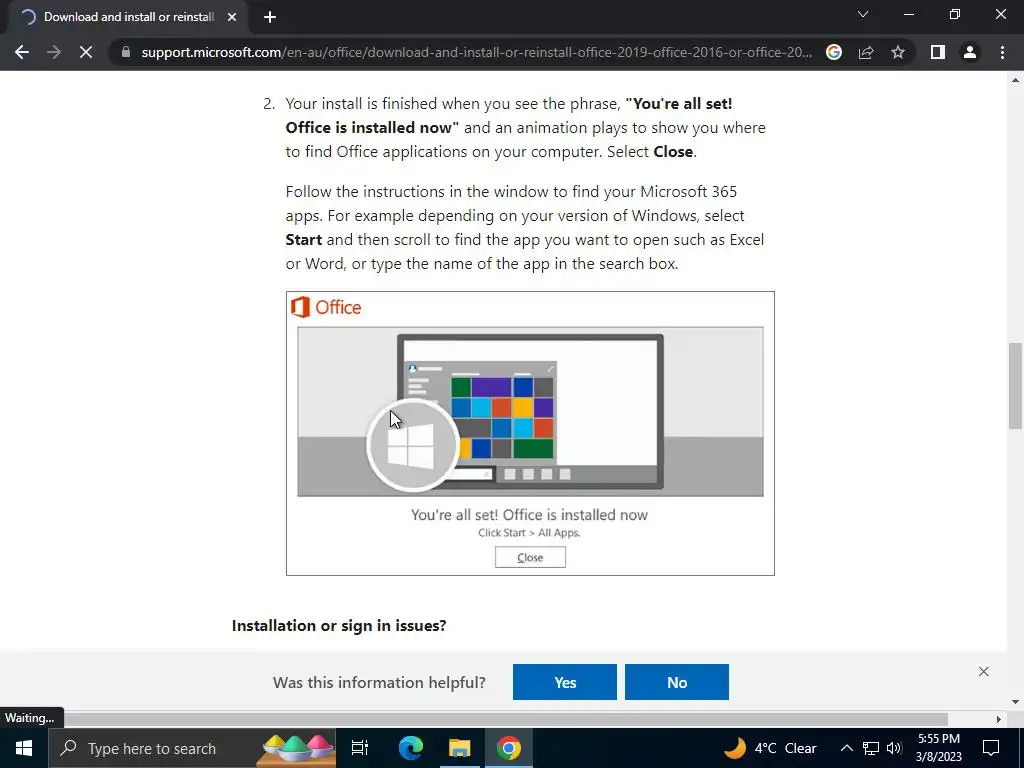The image size is (1024, 768).
Task: Click the Close button in Office image
Action: (x=530, y=557)
